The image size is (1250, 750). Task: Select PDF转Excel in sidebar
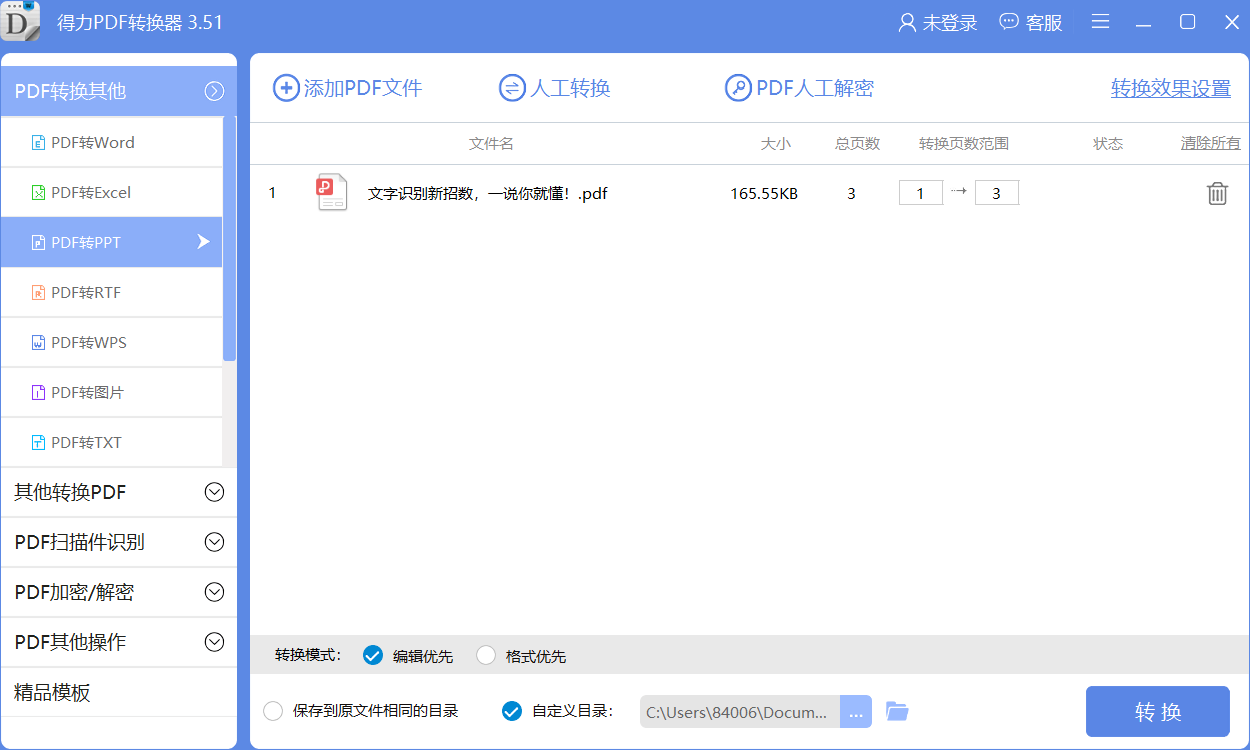(x=111, y=192)
